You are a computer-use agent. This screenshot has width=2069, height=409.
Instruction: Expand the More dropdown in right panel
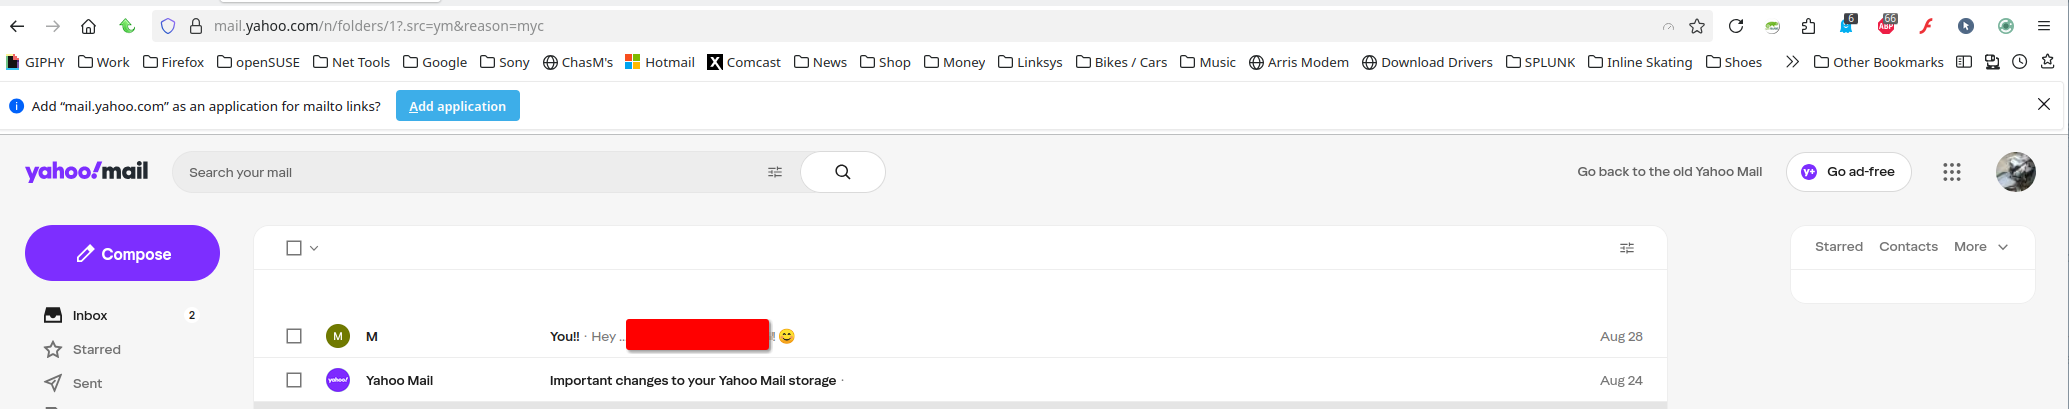1981,247
